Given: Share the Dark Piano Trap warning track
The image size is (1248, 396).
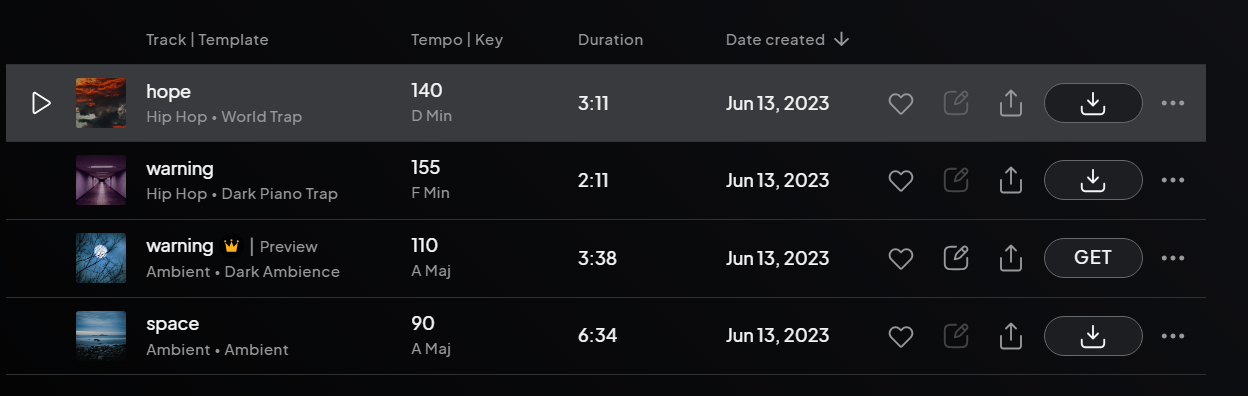Looking at the screenshot, I should (x=1011, y=180).
